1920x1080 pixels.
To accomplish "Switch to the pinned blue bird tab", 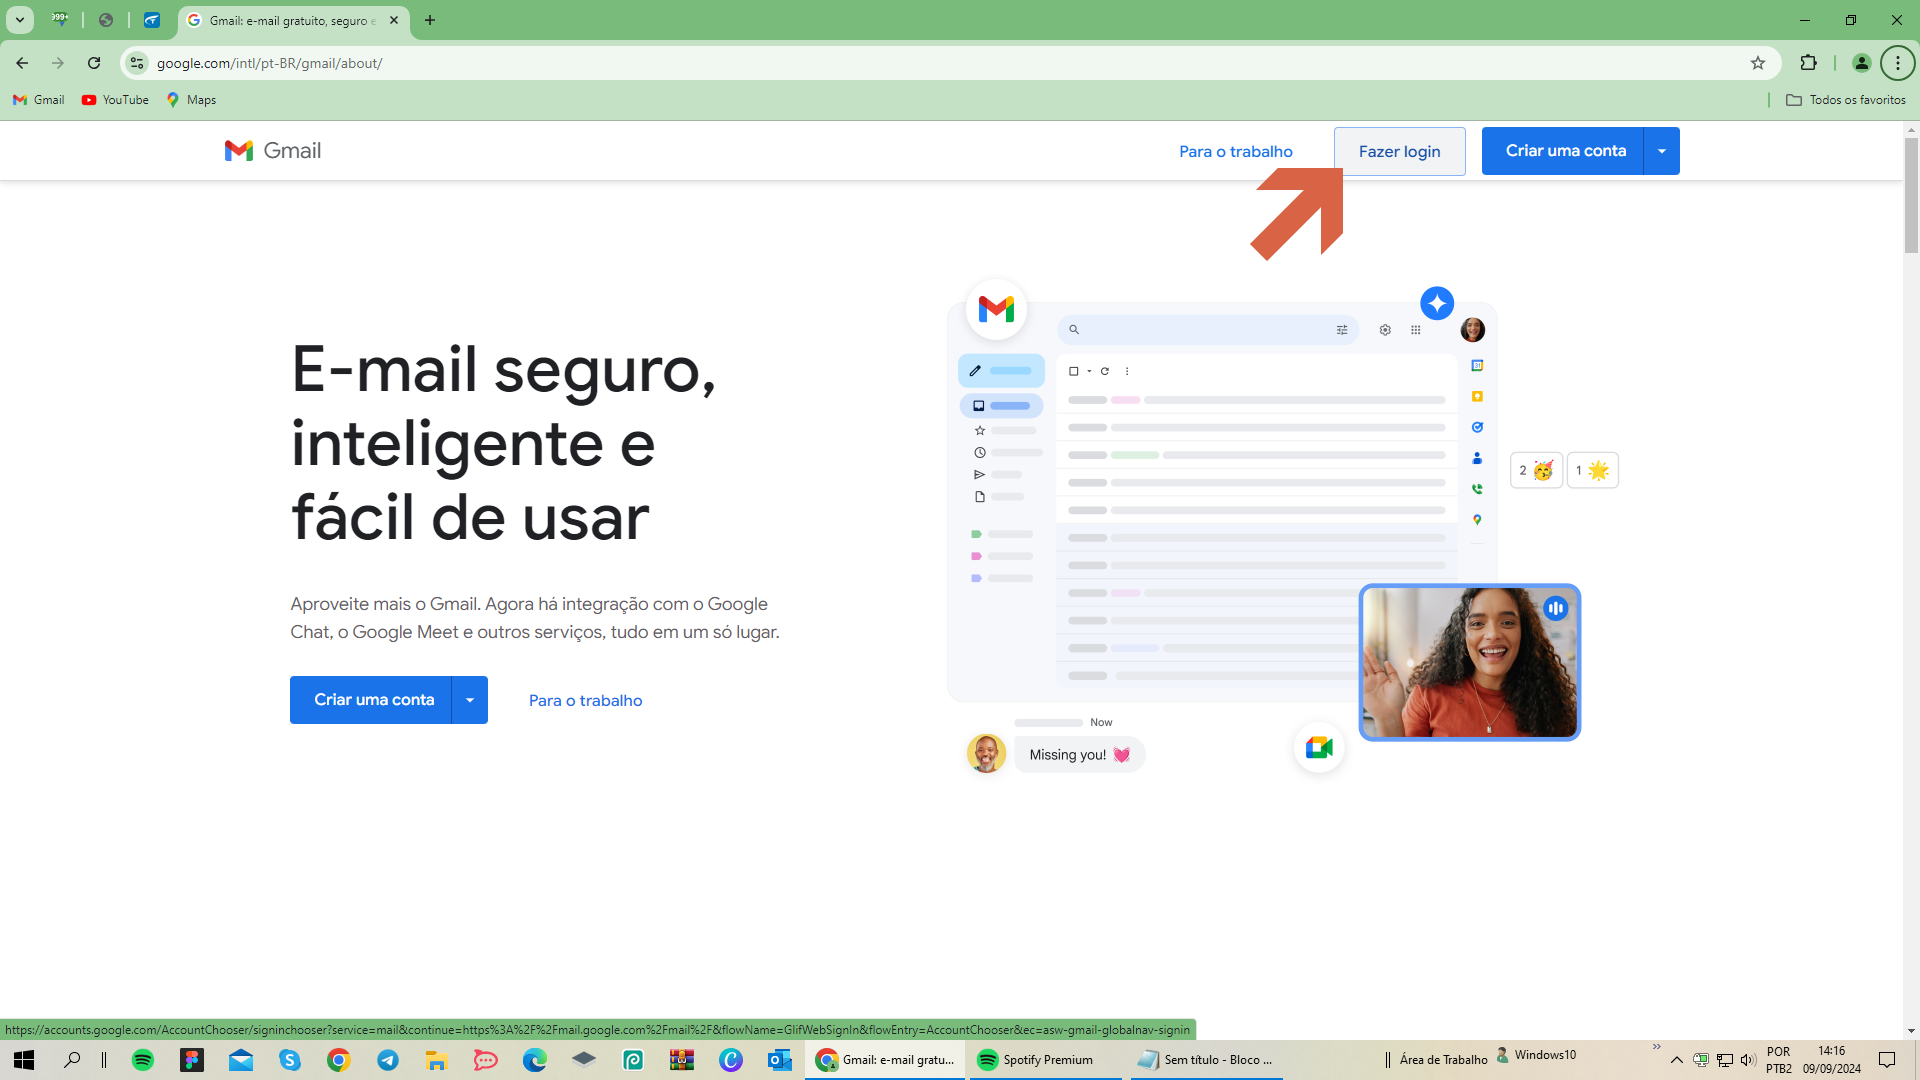I will tap(152, 20).
